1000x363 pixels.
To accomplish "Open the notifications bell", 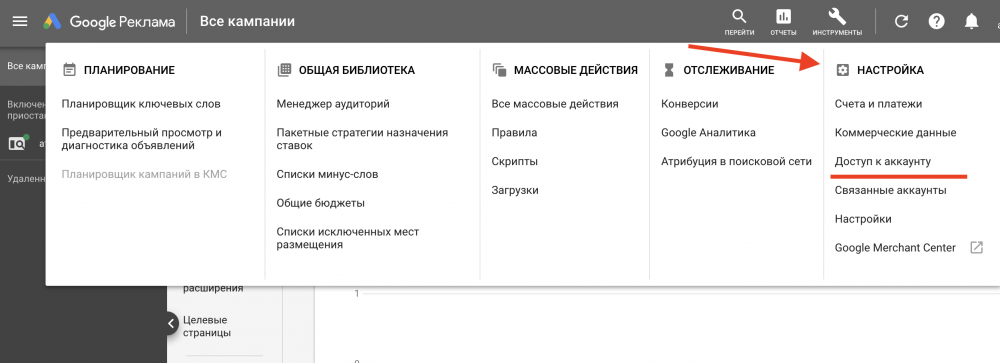I will [x=971, y=22].
